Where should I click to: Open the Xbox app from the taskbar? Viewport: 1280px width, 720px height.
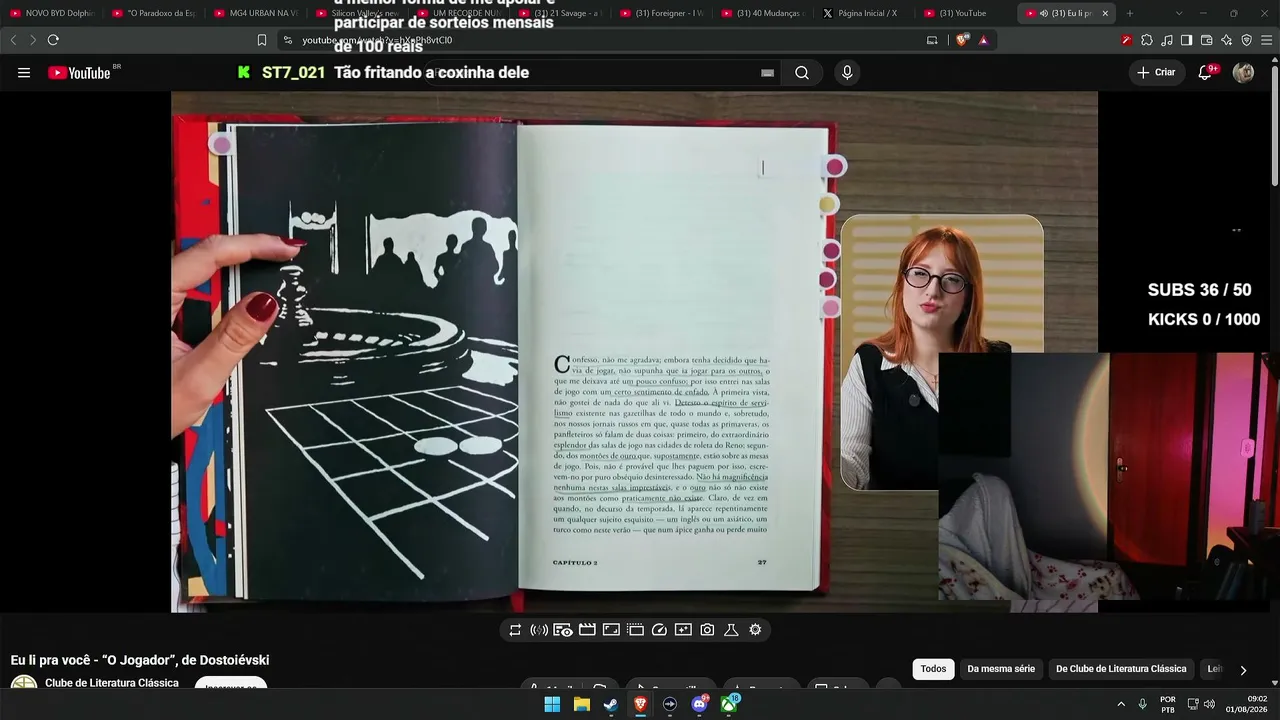click(x=729, y=704)
